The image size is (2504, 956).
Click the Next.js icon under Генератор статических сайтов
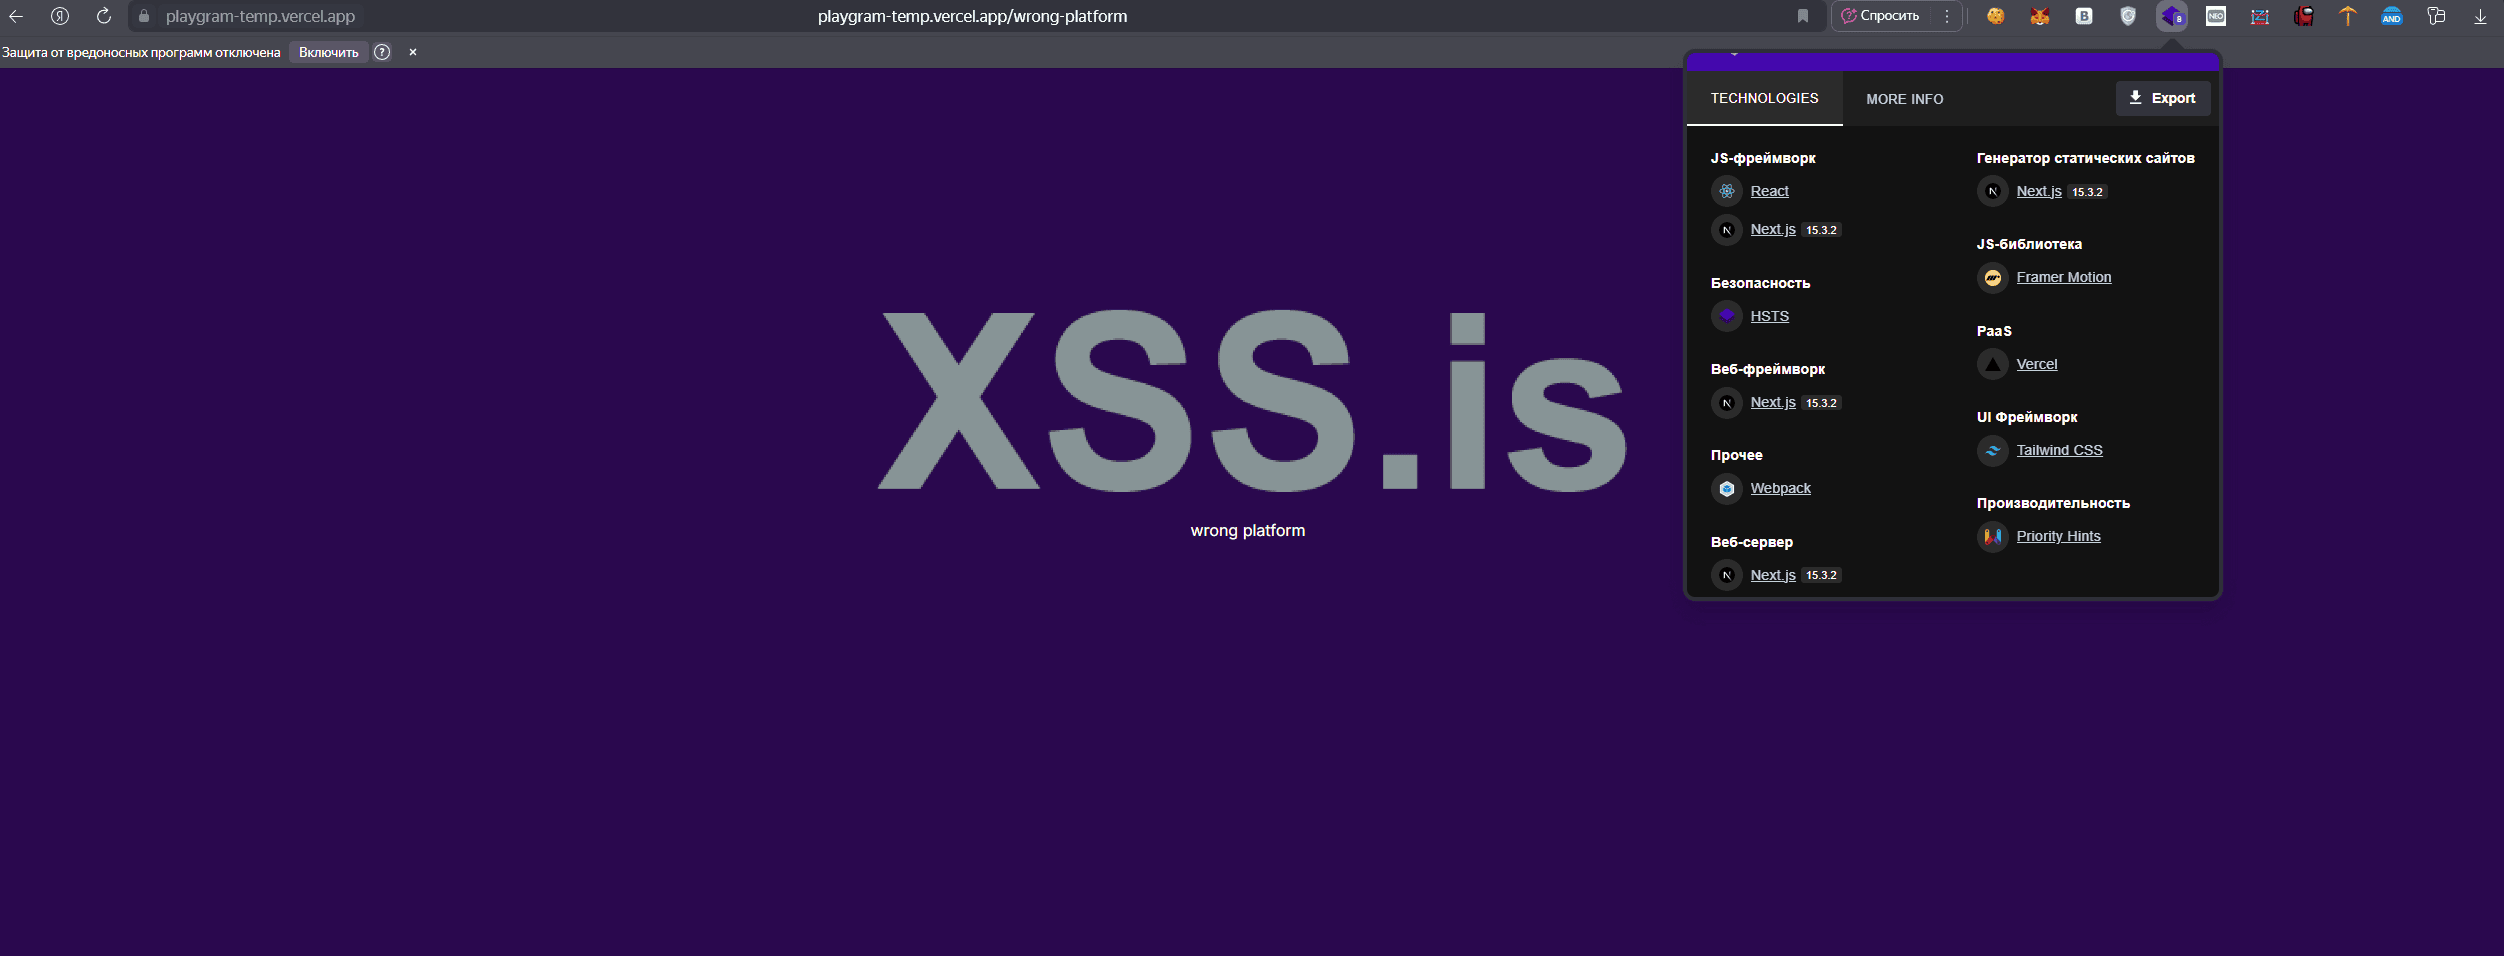tap(1993, 191)
